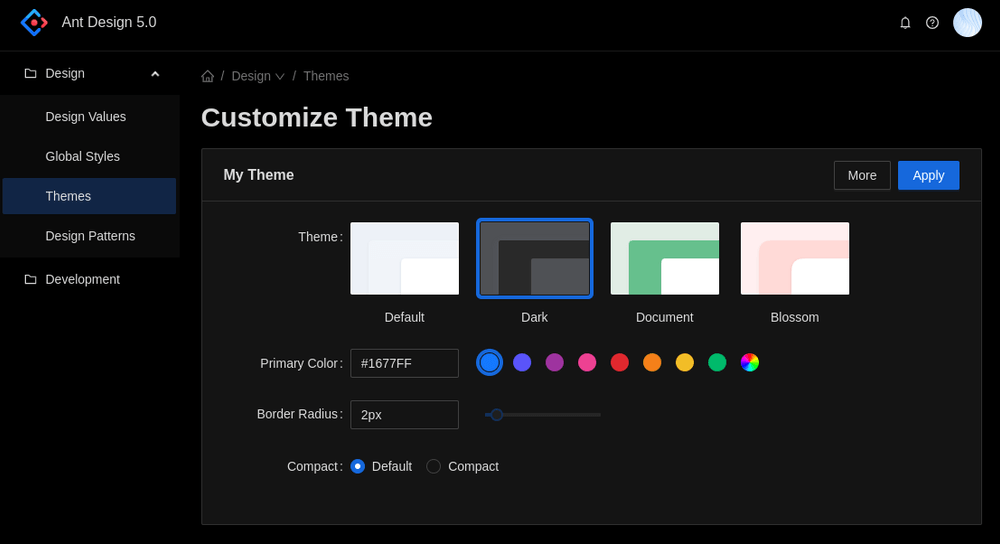Open the notifications bell icon
Screen dimensions: 1000x544
coord(905,23)
